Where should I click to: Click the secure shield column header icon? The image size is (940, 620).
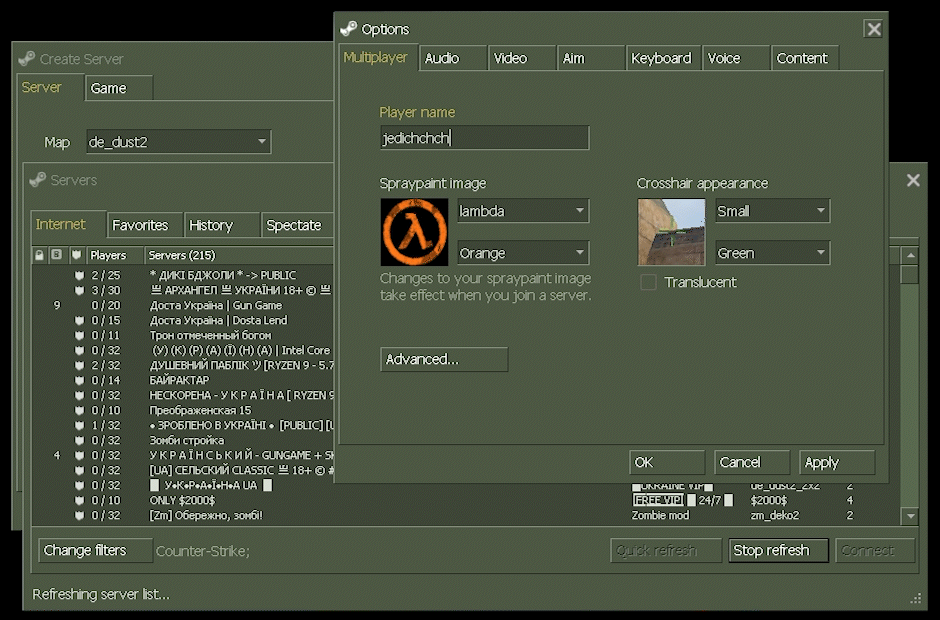76,255
